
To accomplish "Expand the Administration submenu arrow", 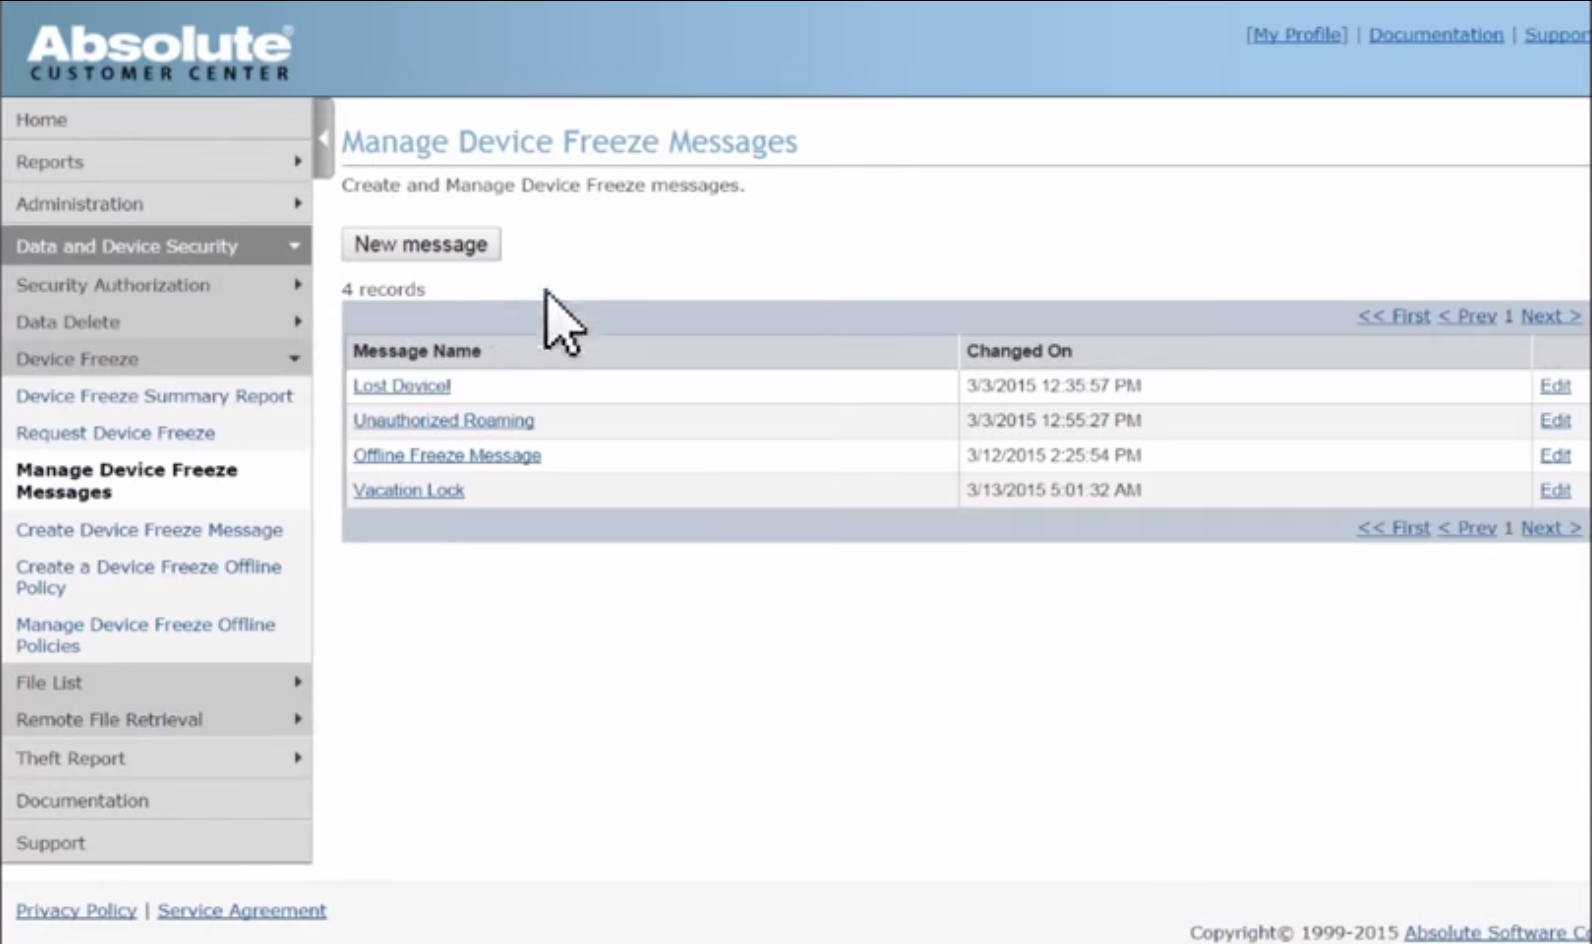I will pyautogui.click(x=297, y=203).
